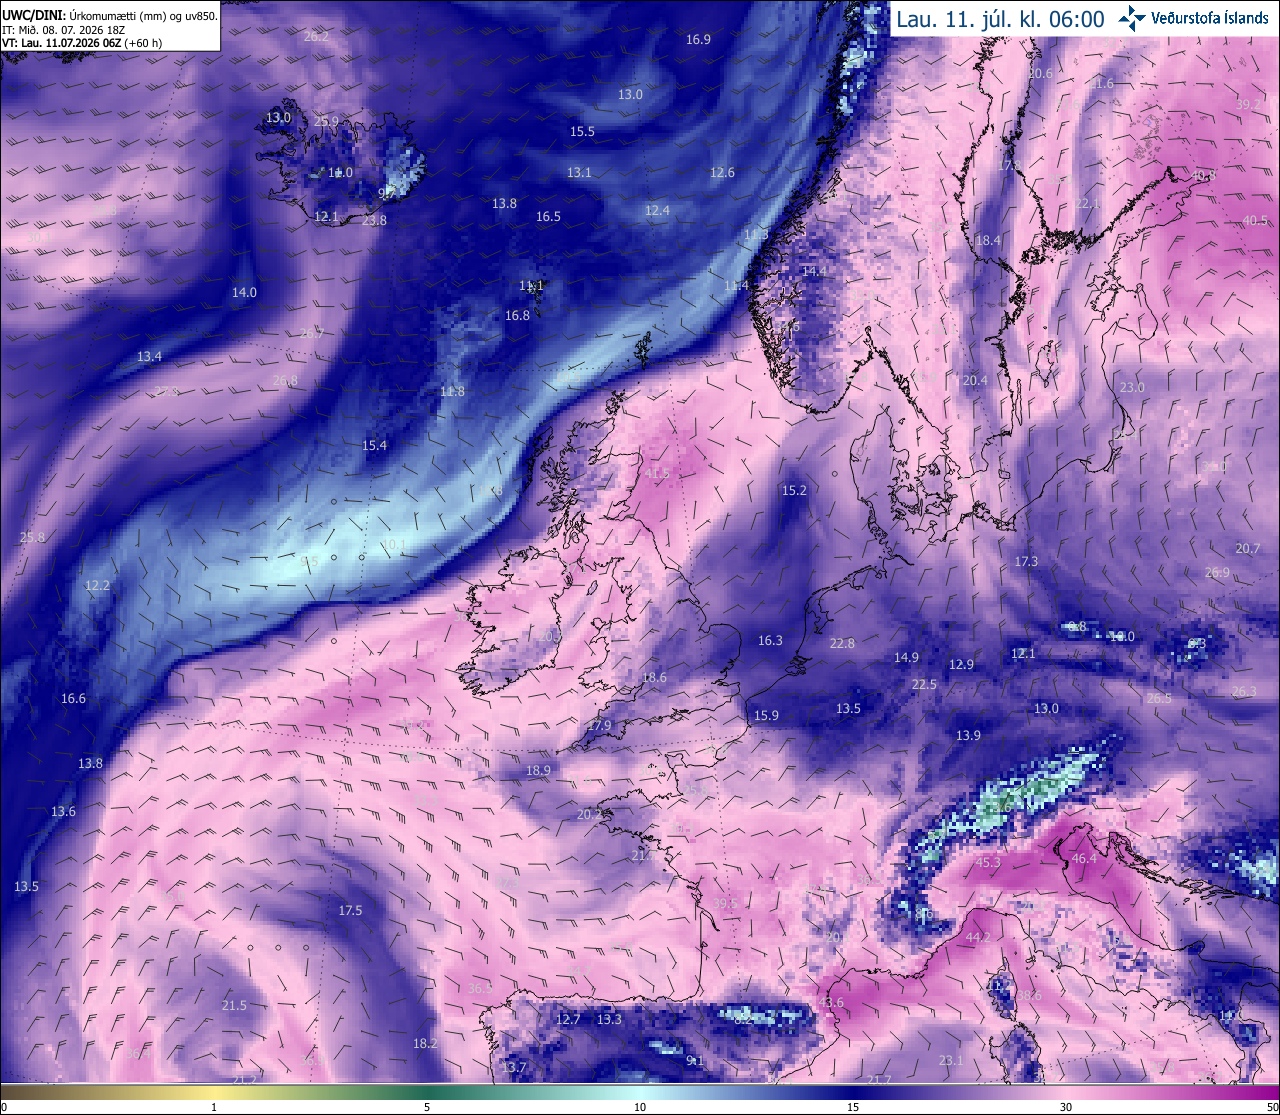Click the 15.2 value label in the North Sea
Screen dimensions: 1280x1115
pos(794,491)
